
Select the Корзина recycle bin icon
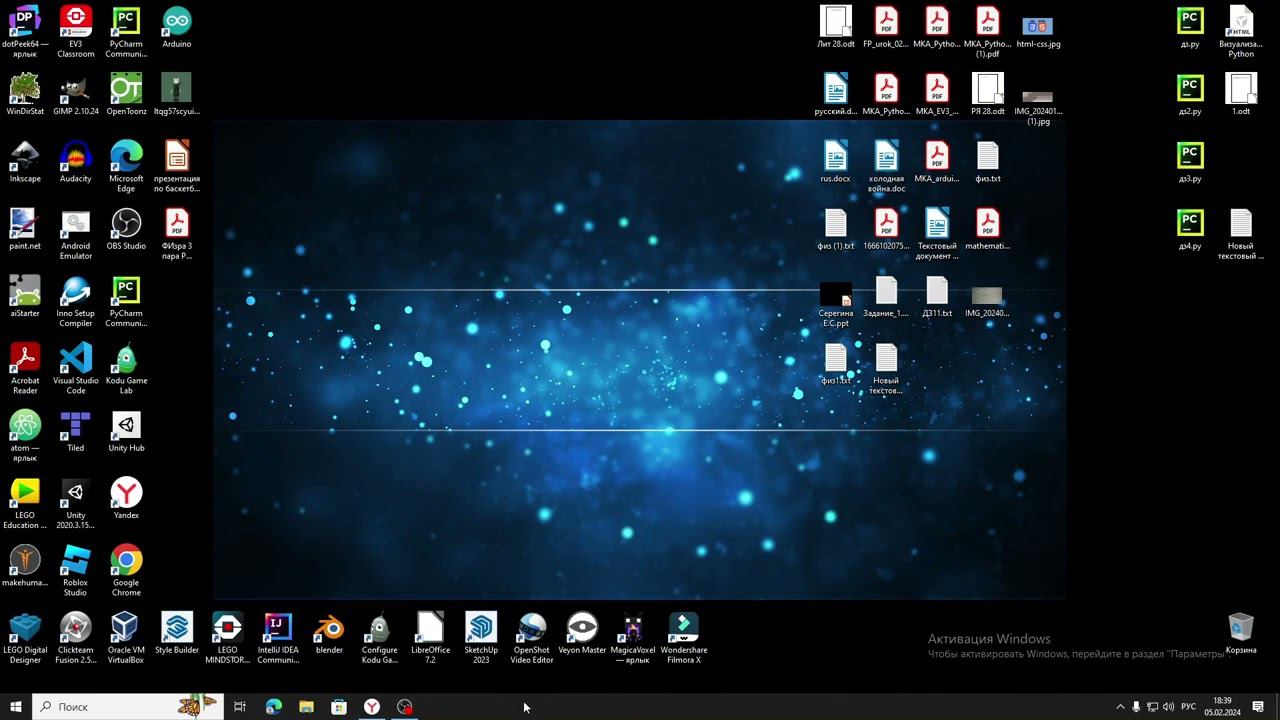coord(1241,632)
